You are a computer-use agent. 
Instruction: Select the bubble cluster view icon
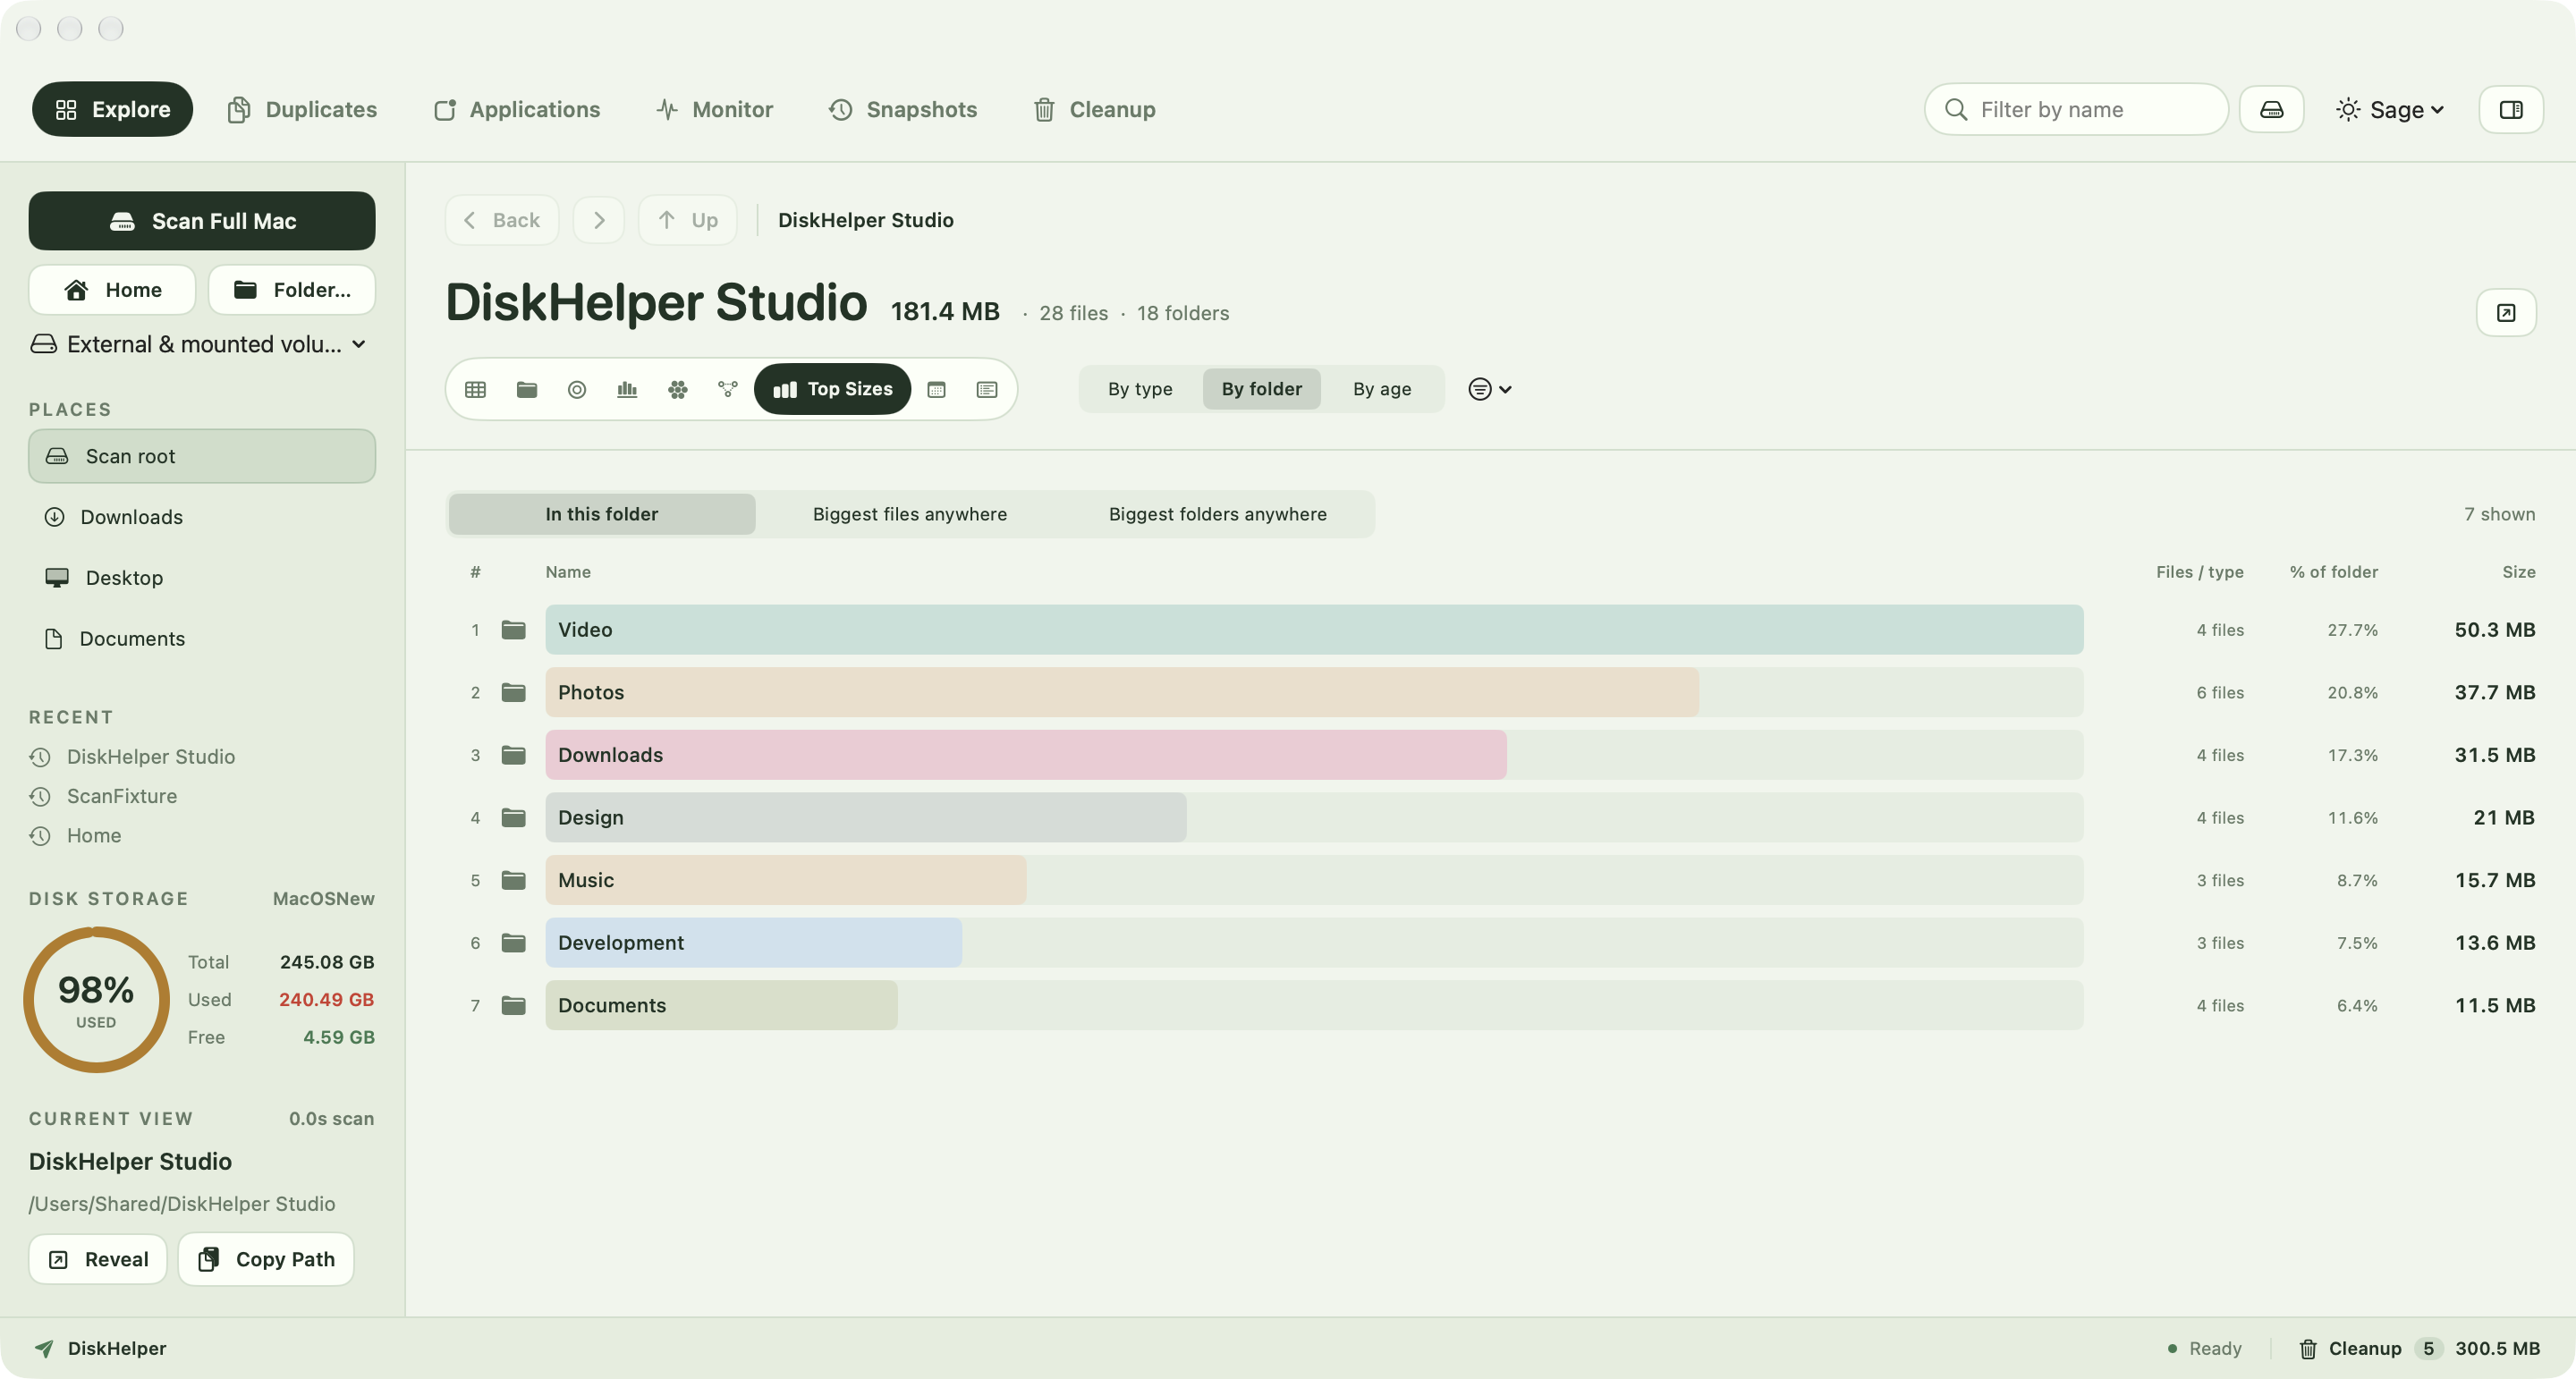click(678, 389)
